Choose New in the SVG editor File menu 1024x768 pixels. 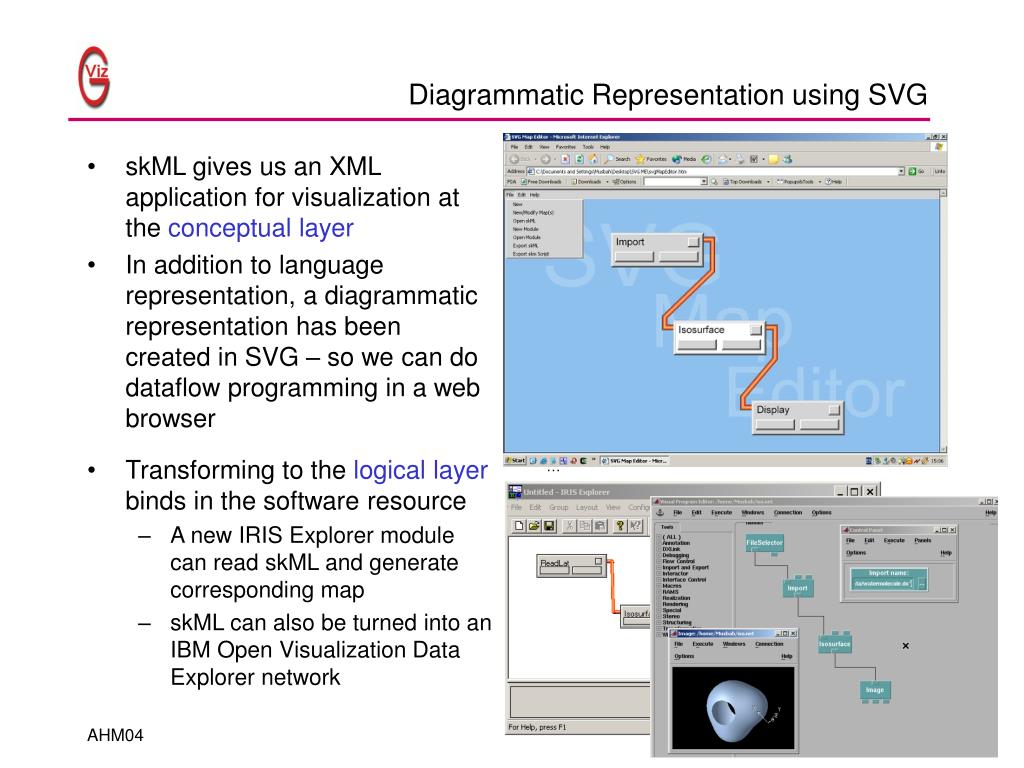pos(518,204)
